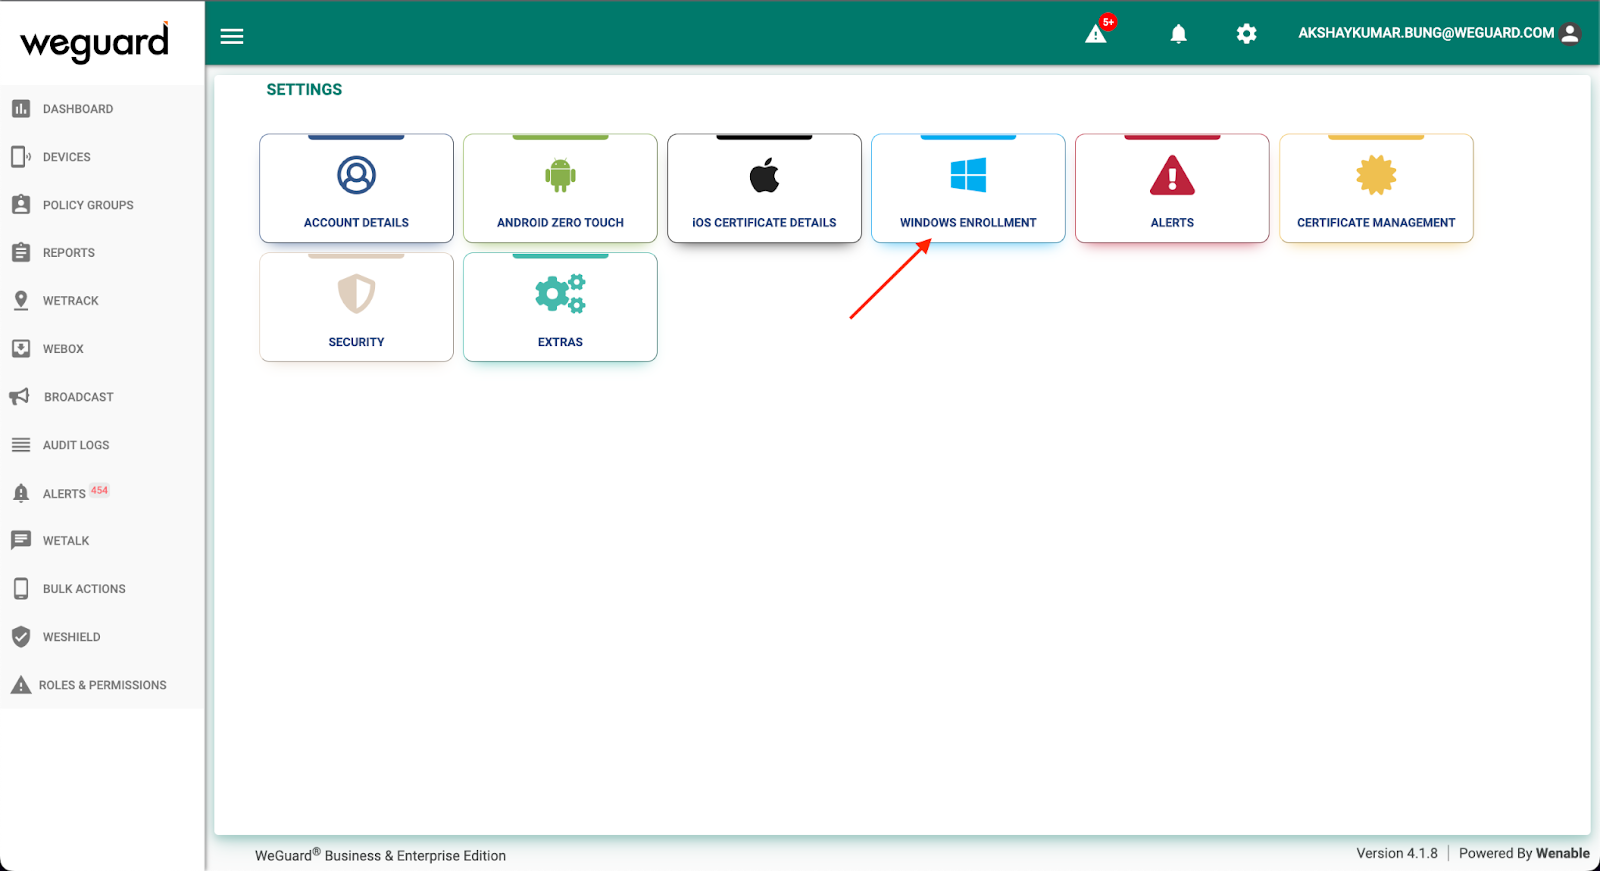Open Windows Enrollment card label
The height and width of the screenshot is (871, 1600).
(968, 223)
